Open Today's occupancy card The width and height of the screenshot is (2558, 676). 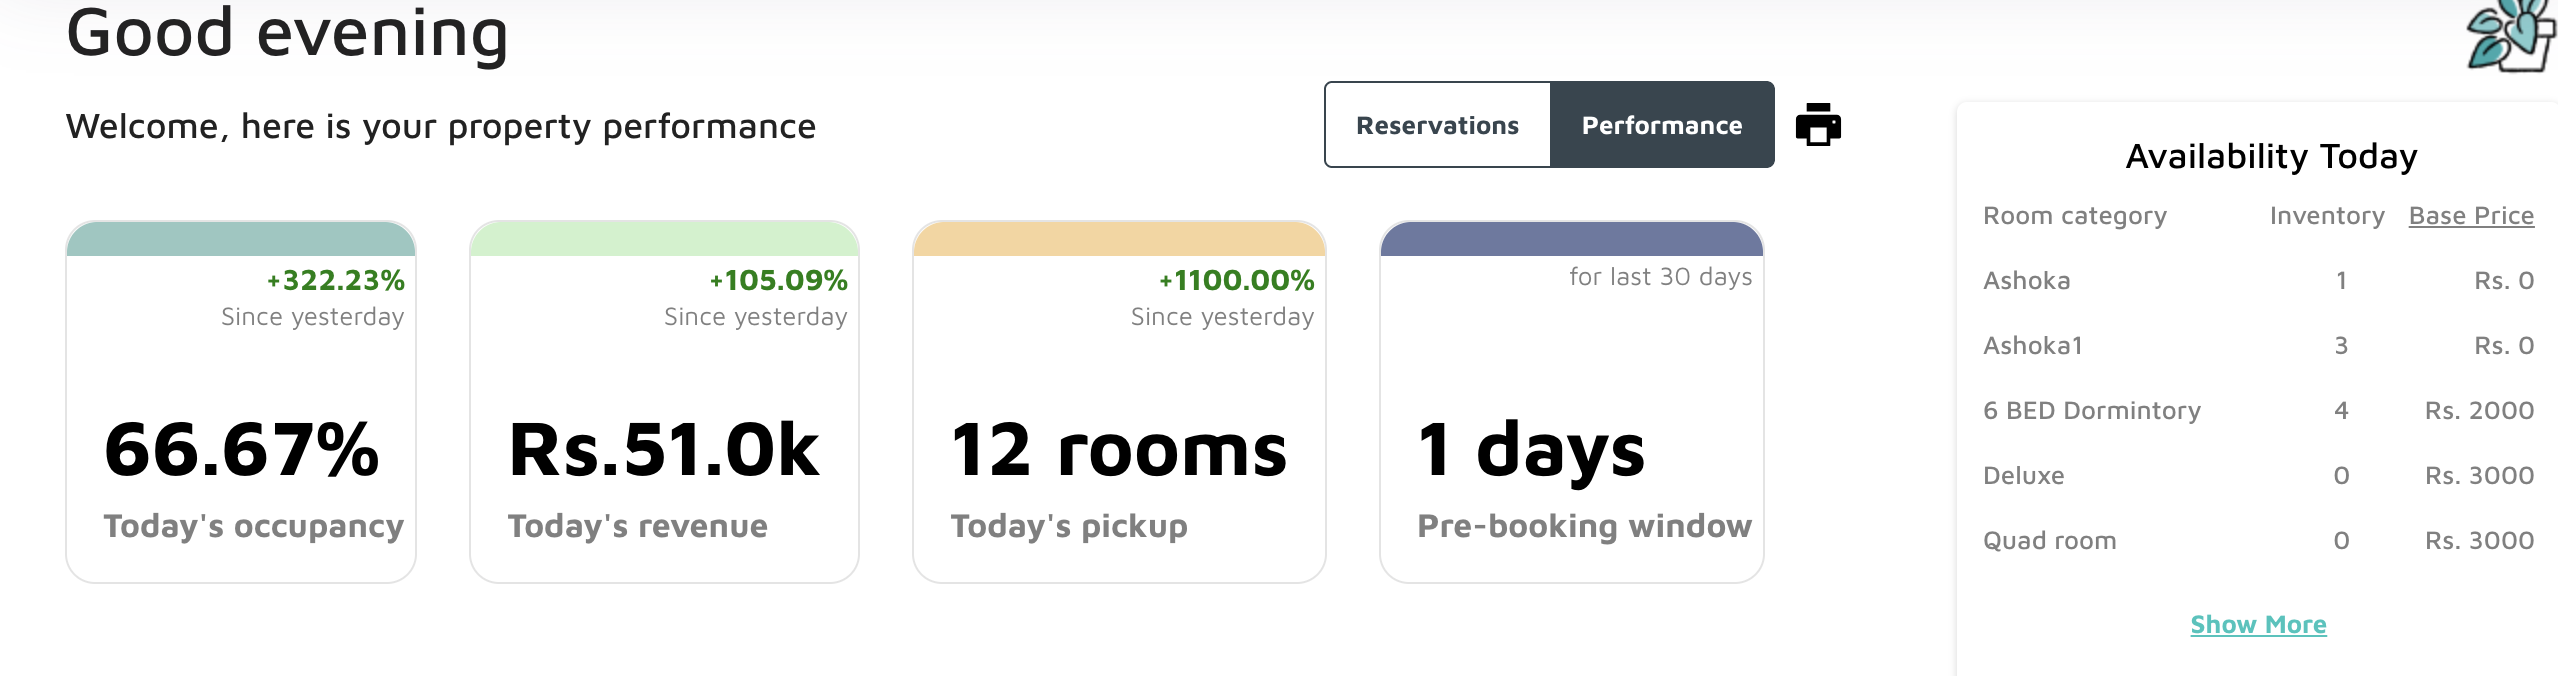click(241, 450)
